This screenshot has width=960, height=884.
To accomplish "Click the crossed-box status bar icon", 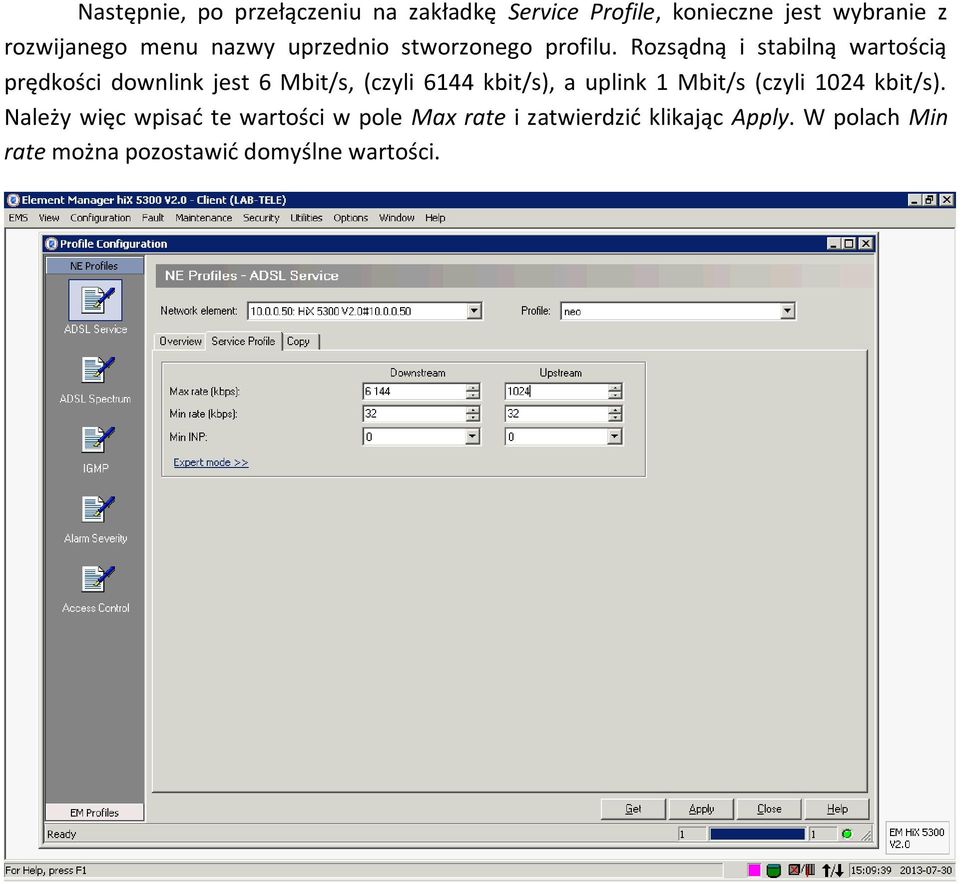I will [x=801, y=870].
